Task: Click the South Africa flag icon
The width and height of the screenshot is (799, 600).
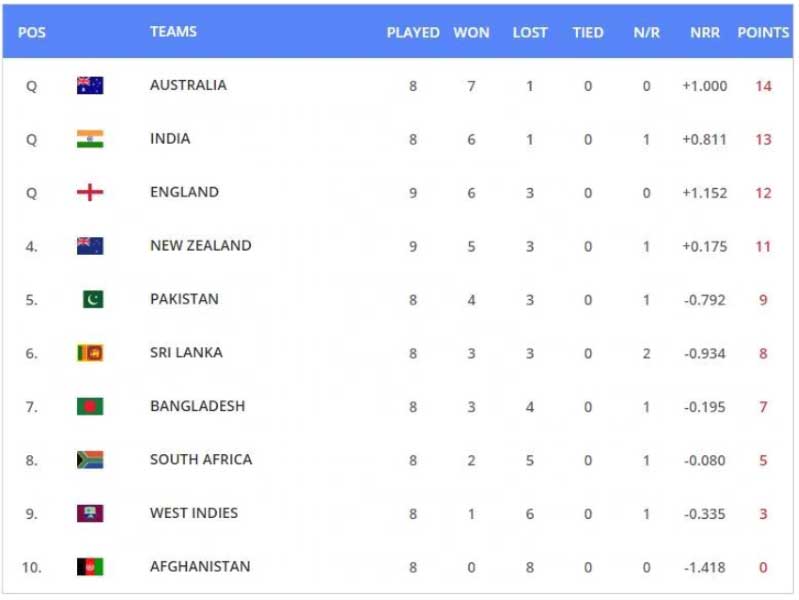Action: point(90,460)
